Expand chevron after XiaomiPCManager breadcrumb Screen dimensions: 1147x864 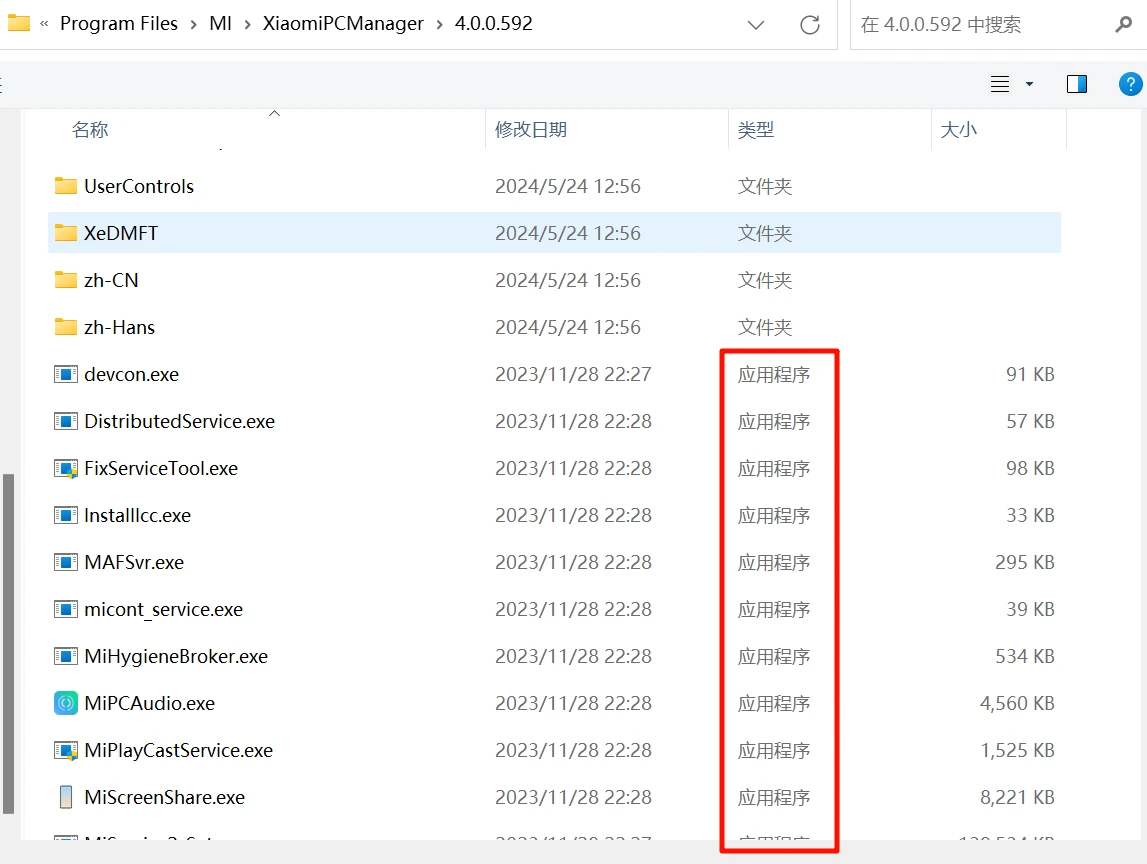[x=440, y=24]
